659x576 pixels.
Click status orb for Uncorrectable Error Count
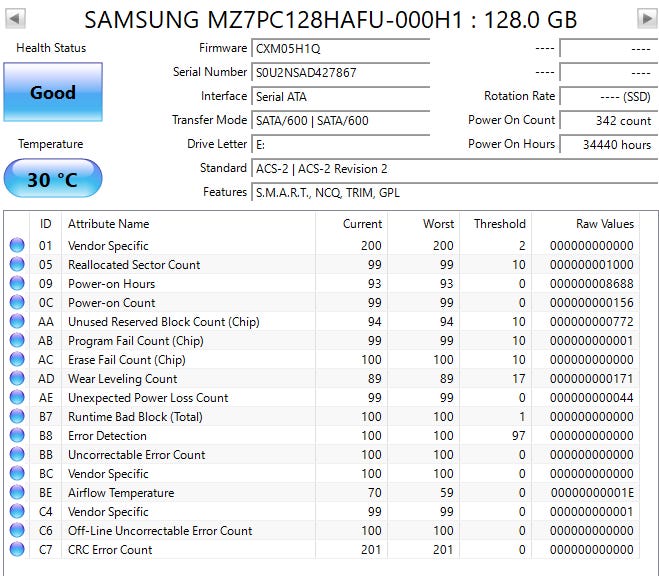point(17,454)
